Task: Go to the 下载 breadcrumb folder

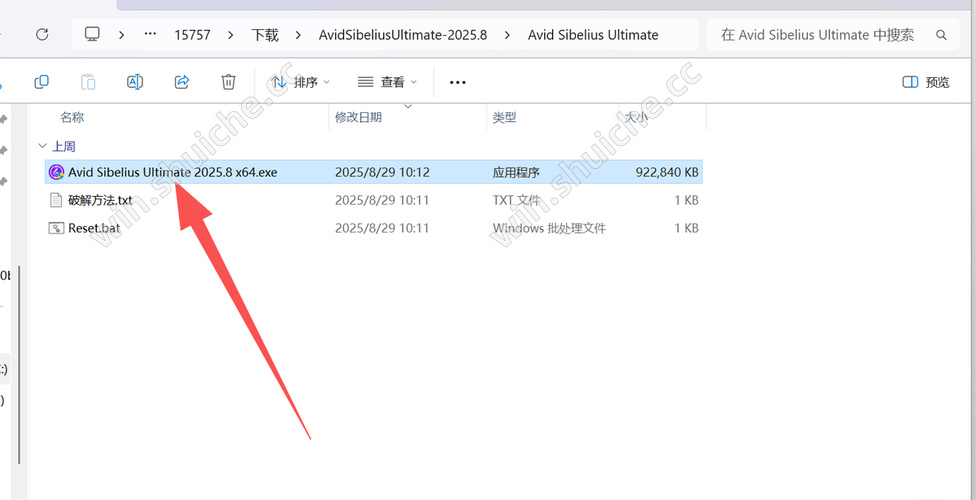Action: pyautogui.click(x=265, y=35)
